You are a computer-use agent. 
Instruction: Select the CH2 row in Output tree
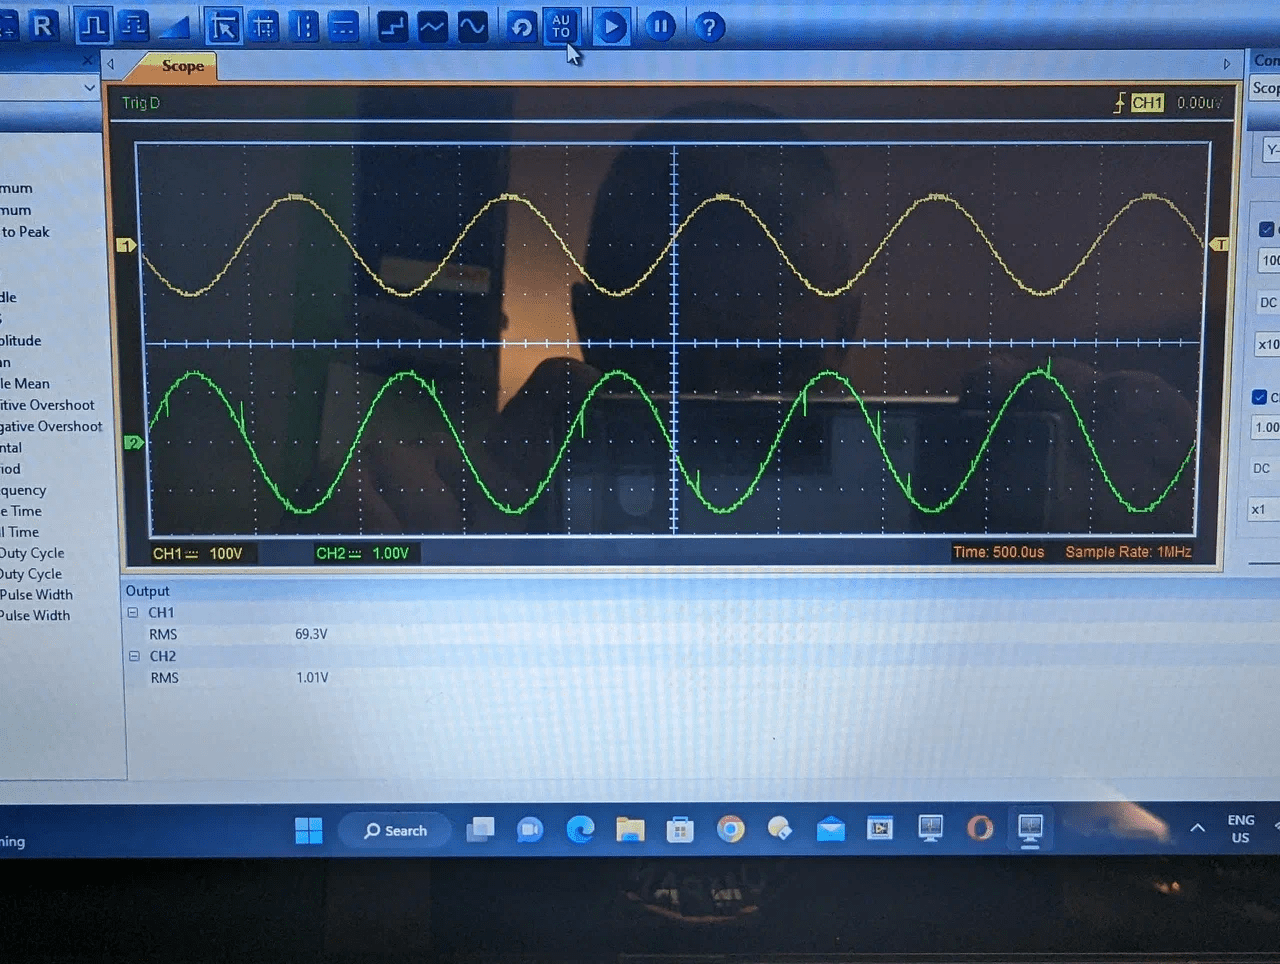click(x=163, y=656)
